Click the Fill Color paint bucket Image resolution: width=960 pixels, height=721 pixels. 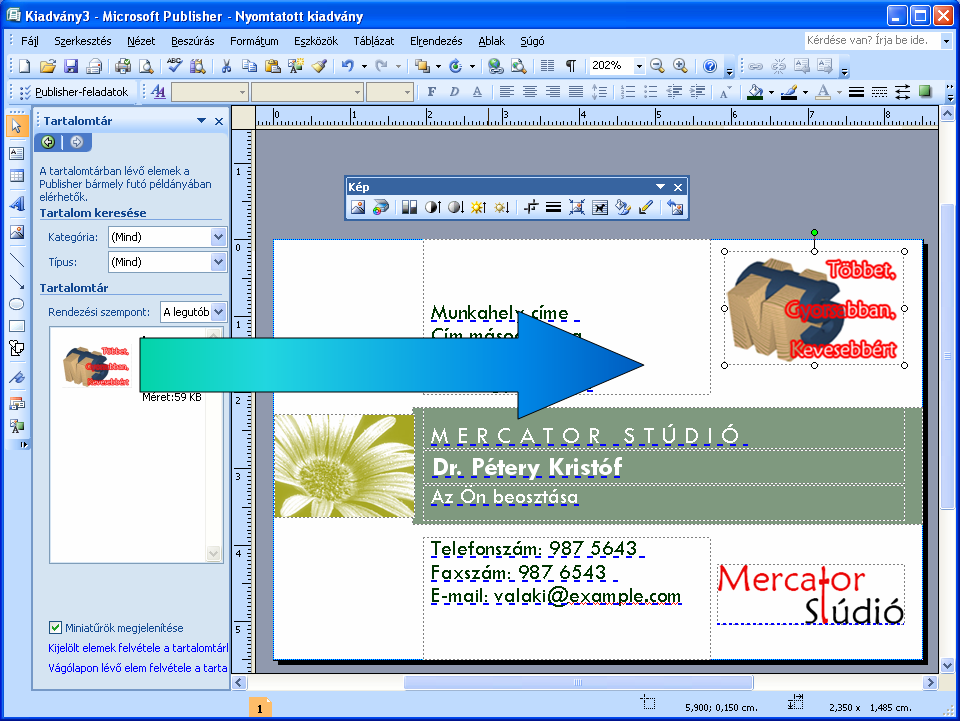(756, 92)
